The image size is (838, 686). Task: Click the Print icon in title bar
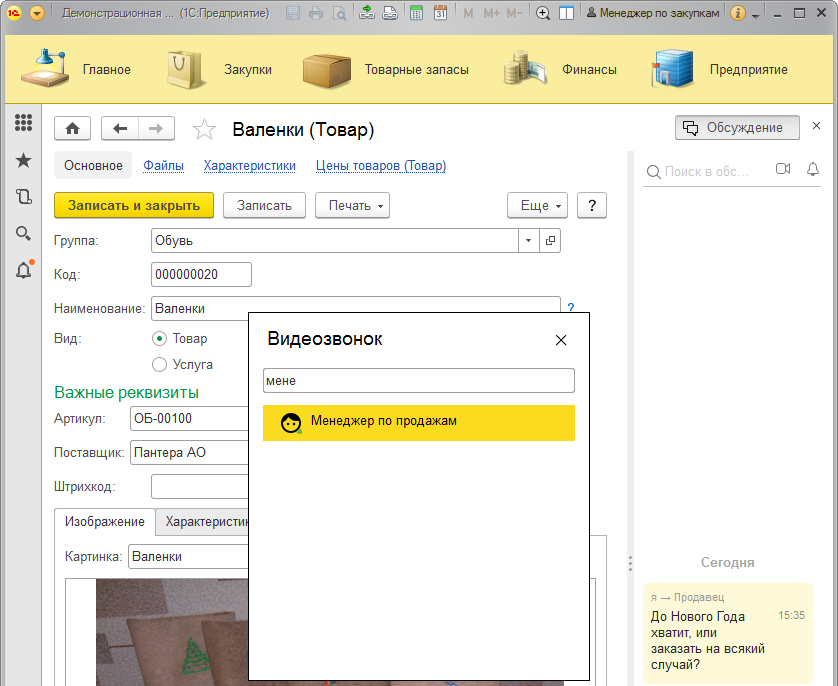click(316, 13)
